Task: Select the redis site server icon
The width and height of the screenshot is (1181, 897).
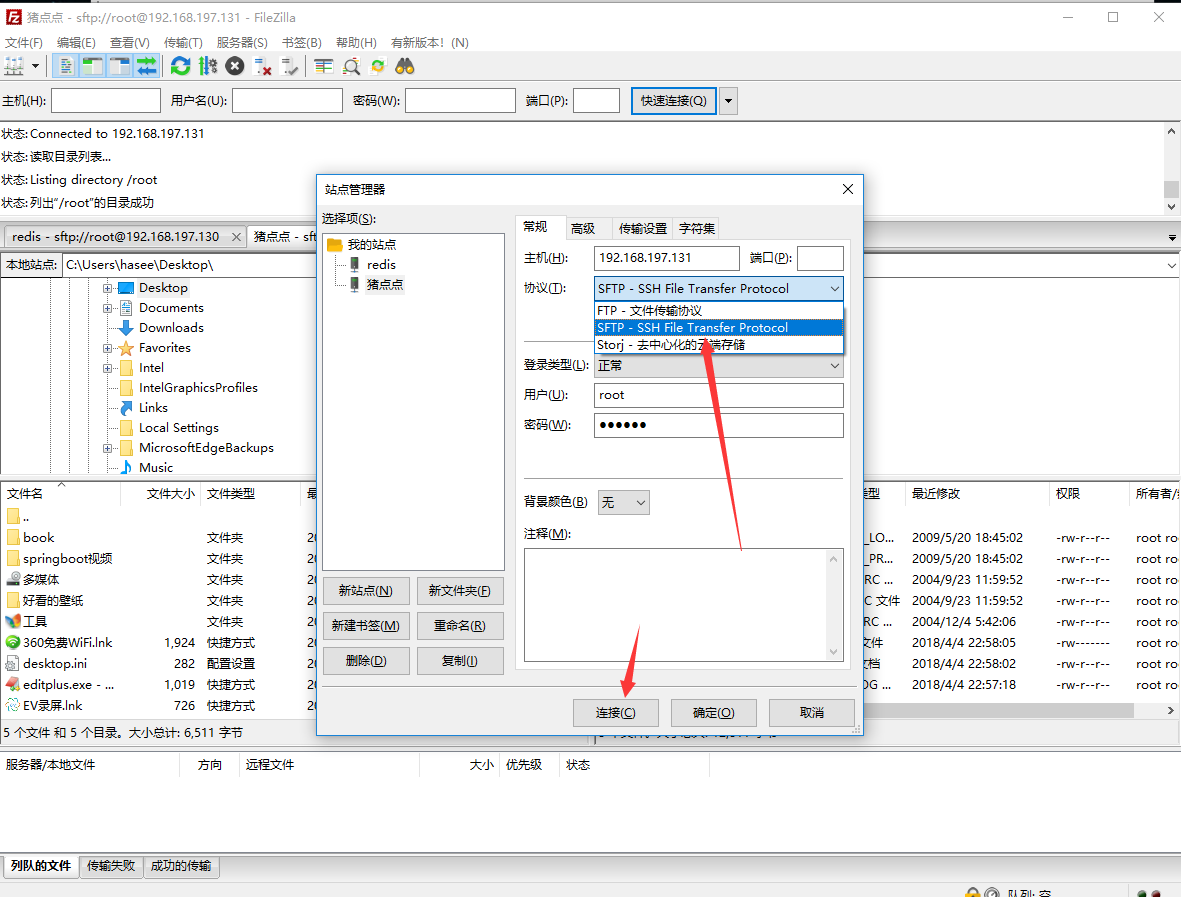Action: coord(354,264)
